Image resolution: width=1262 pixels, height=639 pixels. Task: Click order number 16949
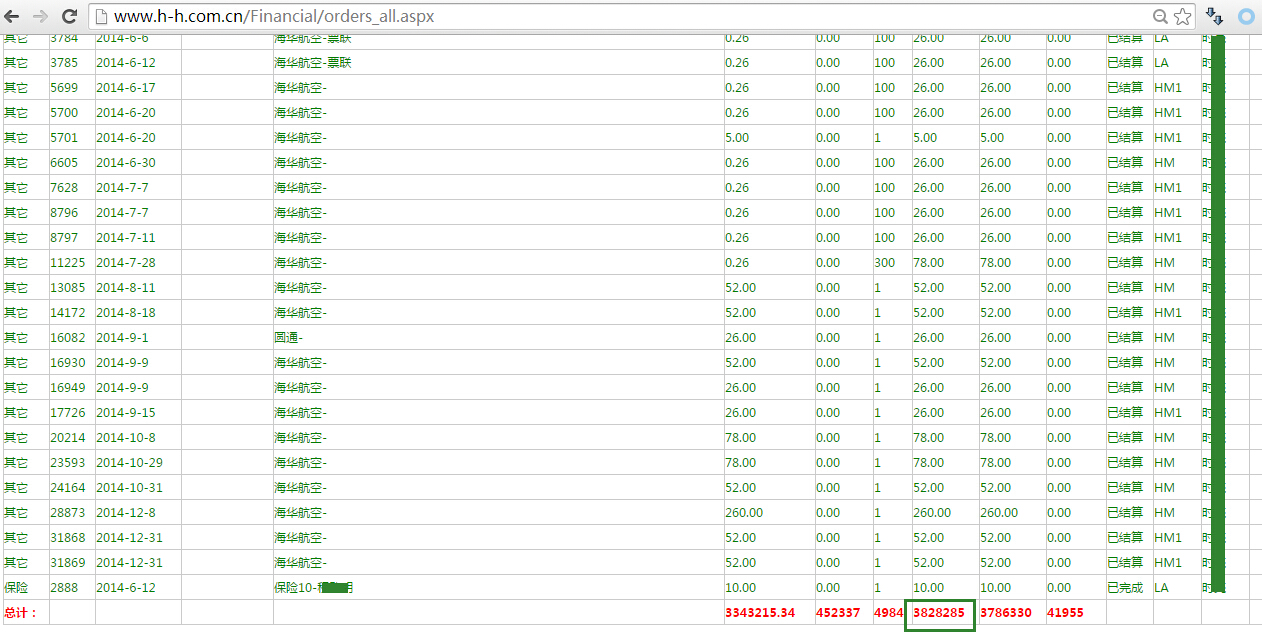[68, 387]
